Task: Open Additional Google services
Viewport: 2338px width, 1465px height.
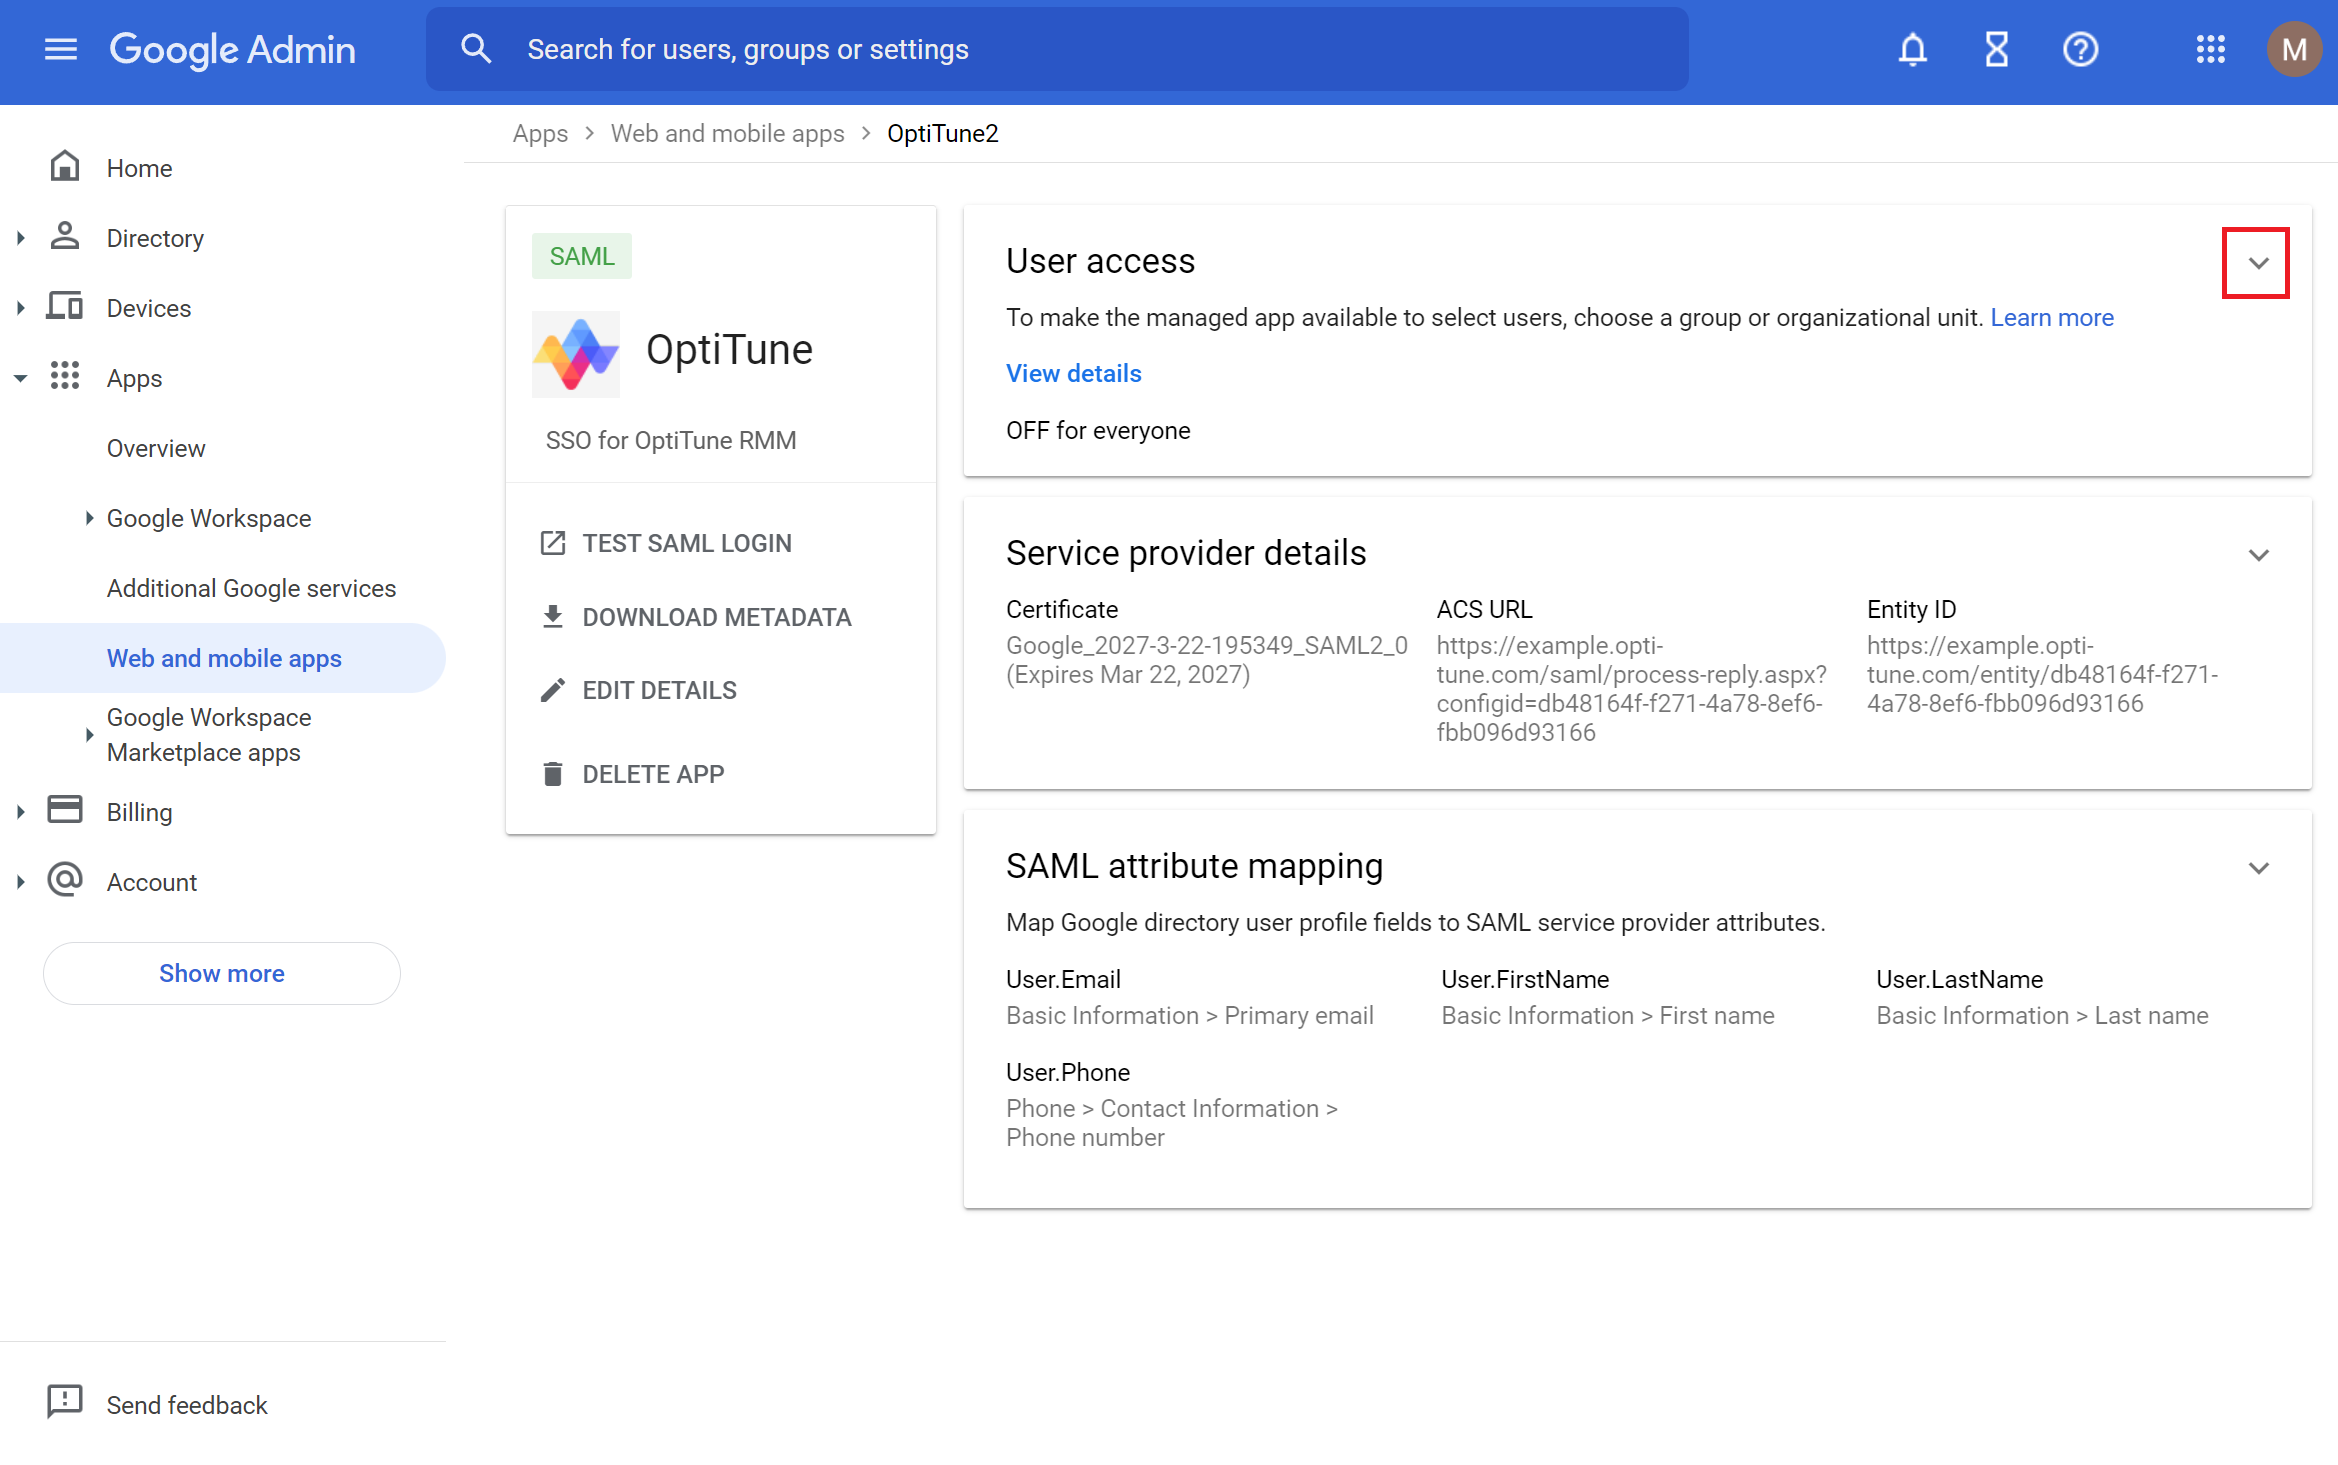Action: coord(251,588)
